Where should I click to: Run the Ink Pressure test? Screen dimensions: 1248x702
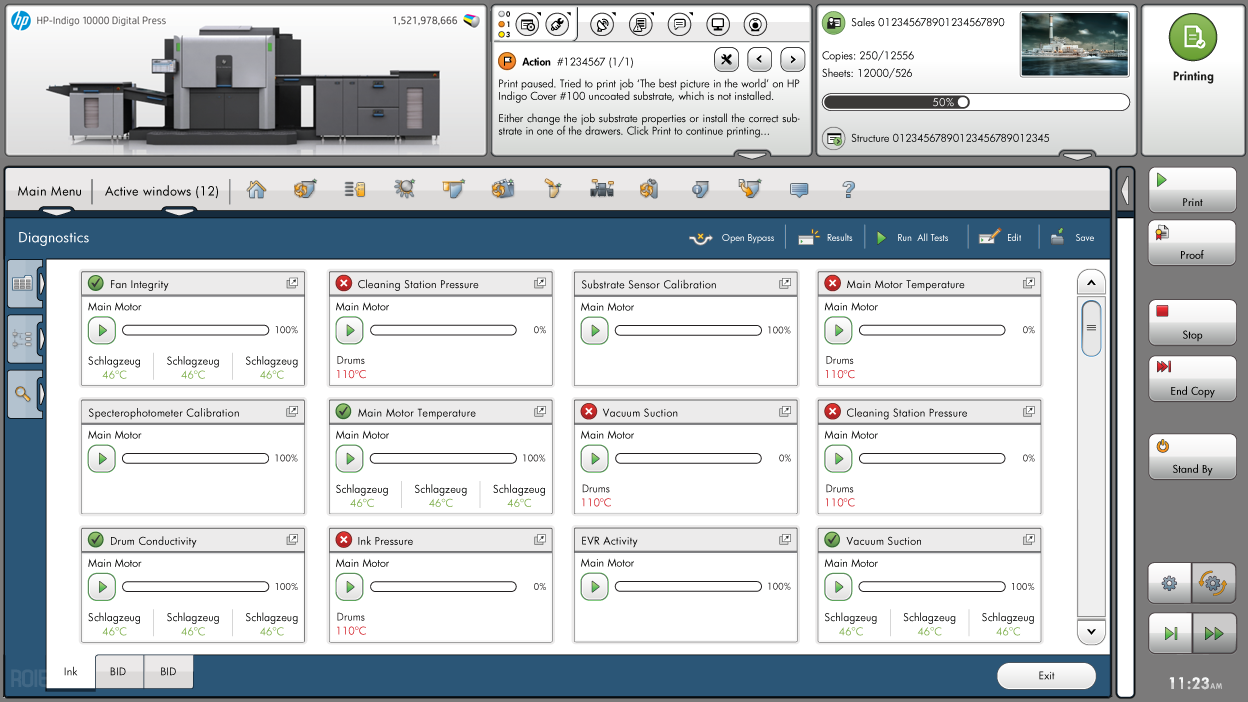(349, 587)
